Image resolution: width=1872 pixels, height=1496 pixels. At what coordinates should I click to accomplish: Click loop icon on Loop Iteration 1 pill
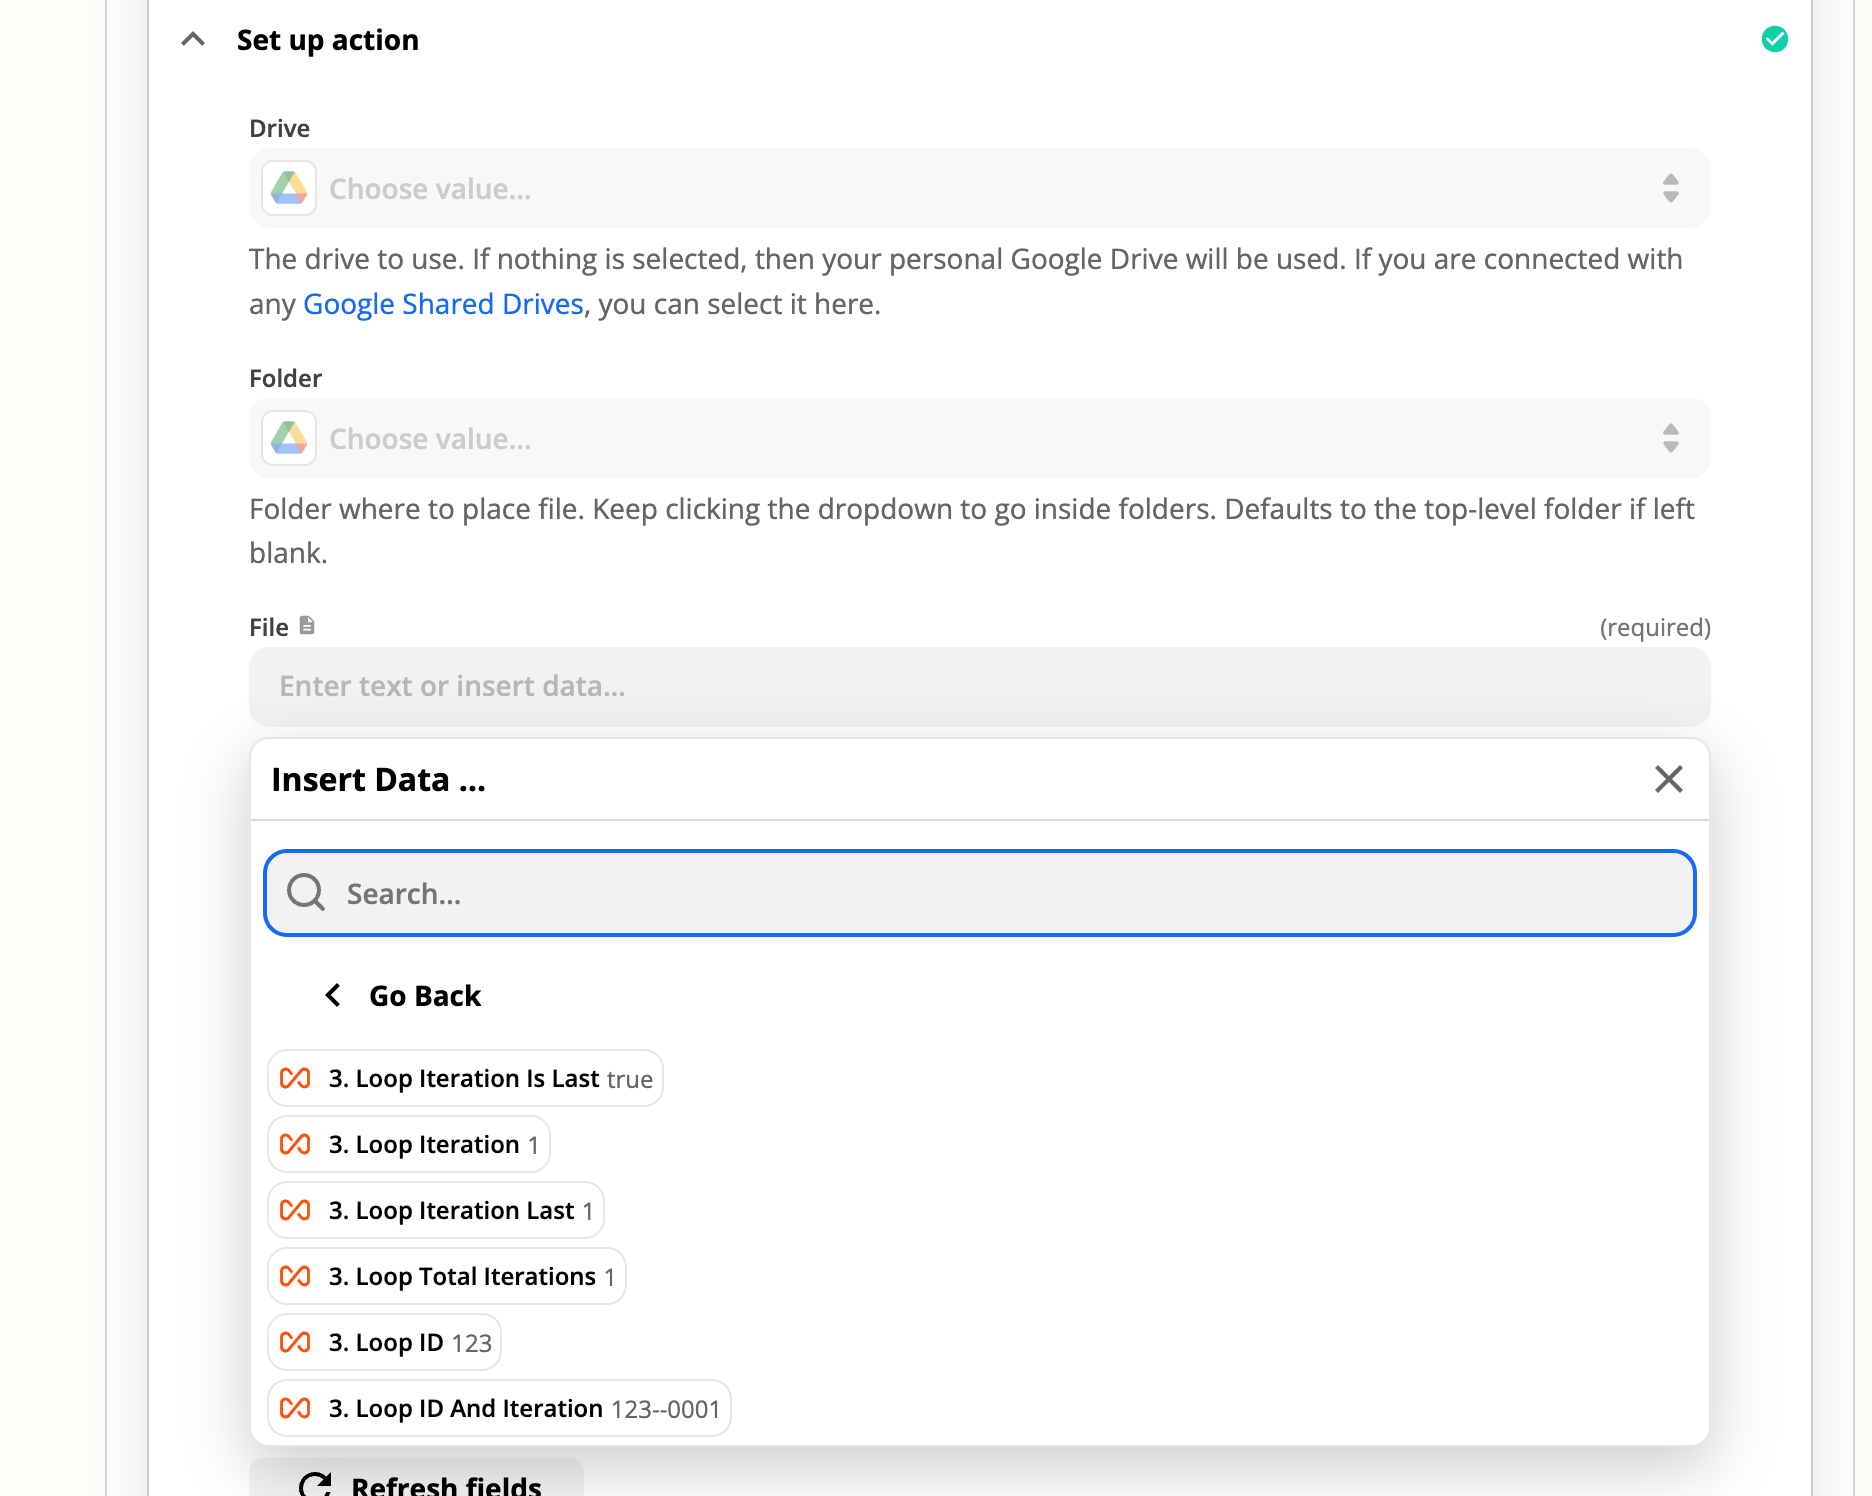[x=295, y=1144]
